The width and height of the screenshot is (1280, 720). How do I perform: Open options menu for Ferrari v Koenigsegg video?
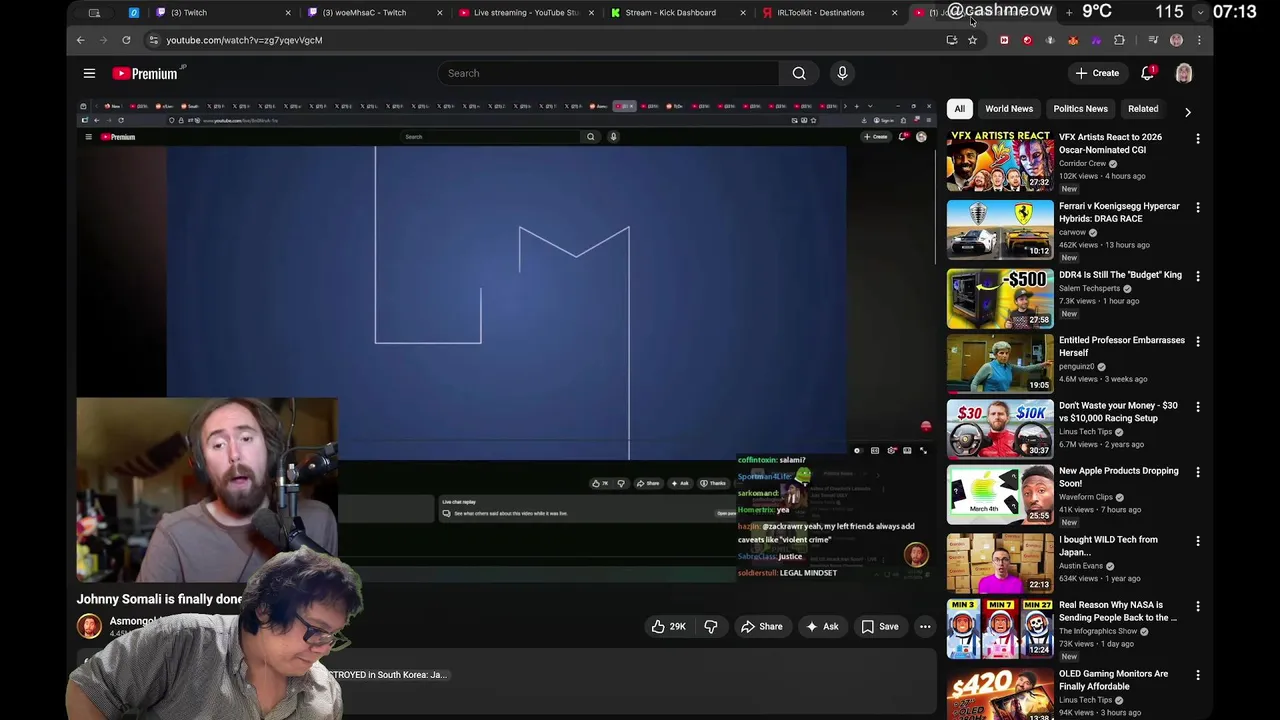[x=1198, y=207]
